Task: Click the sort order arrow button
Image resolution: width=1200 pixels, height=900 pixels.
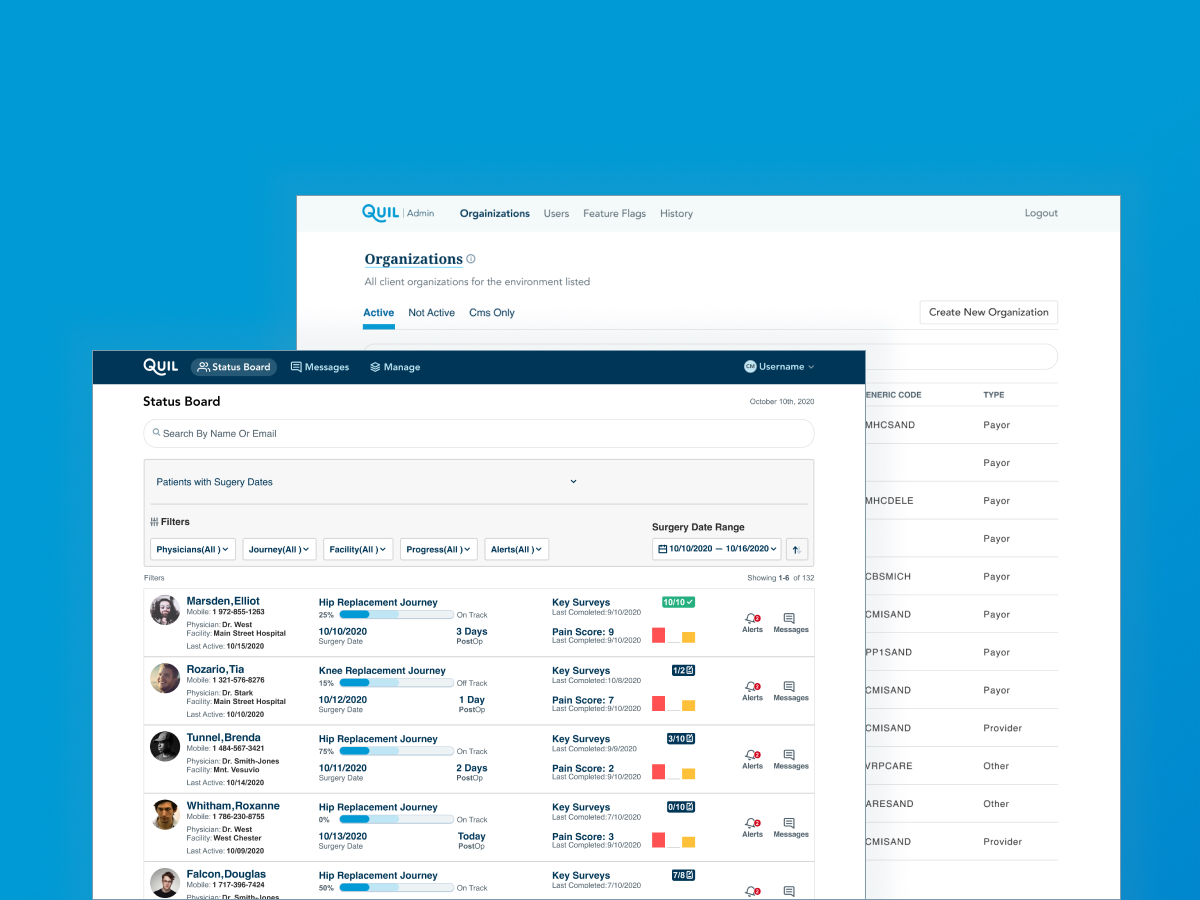Action: (797, 549)
